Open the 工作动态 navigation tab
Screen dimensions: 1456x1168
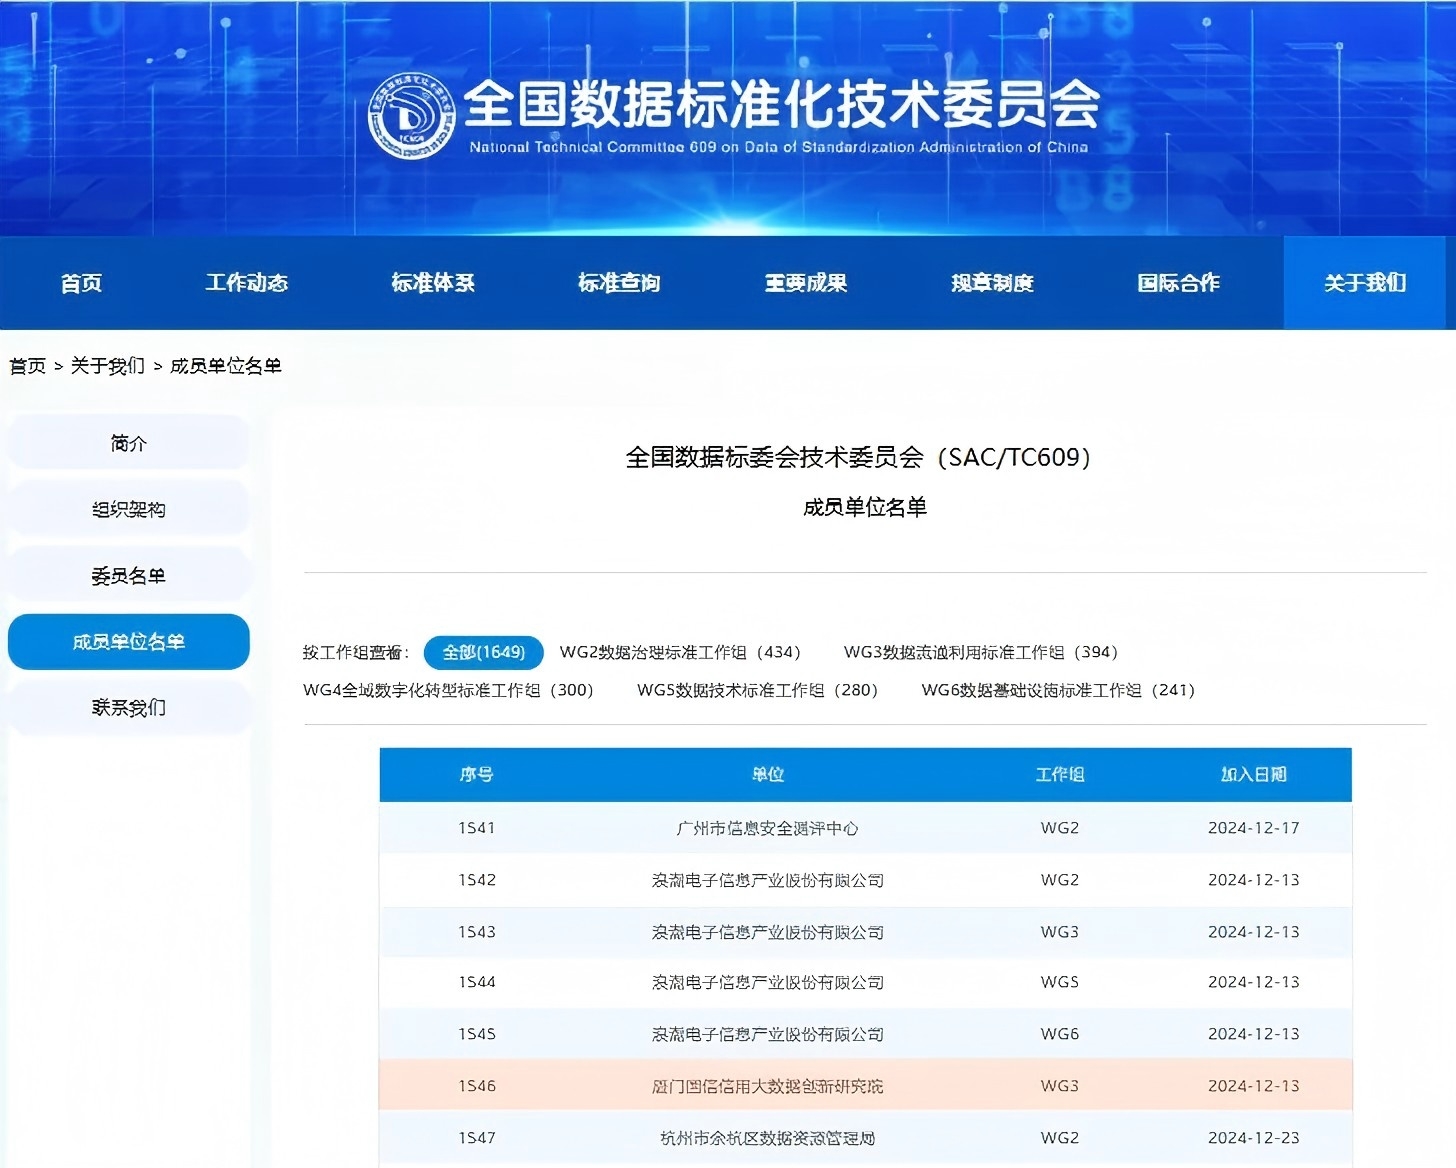[246, 283]
